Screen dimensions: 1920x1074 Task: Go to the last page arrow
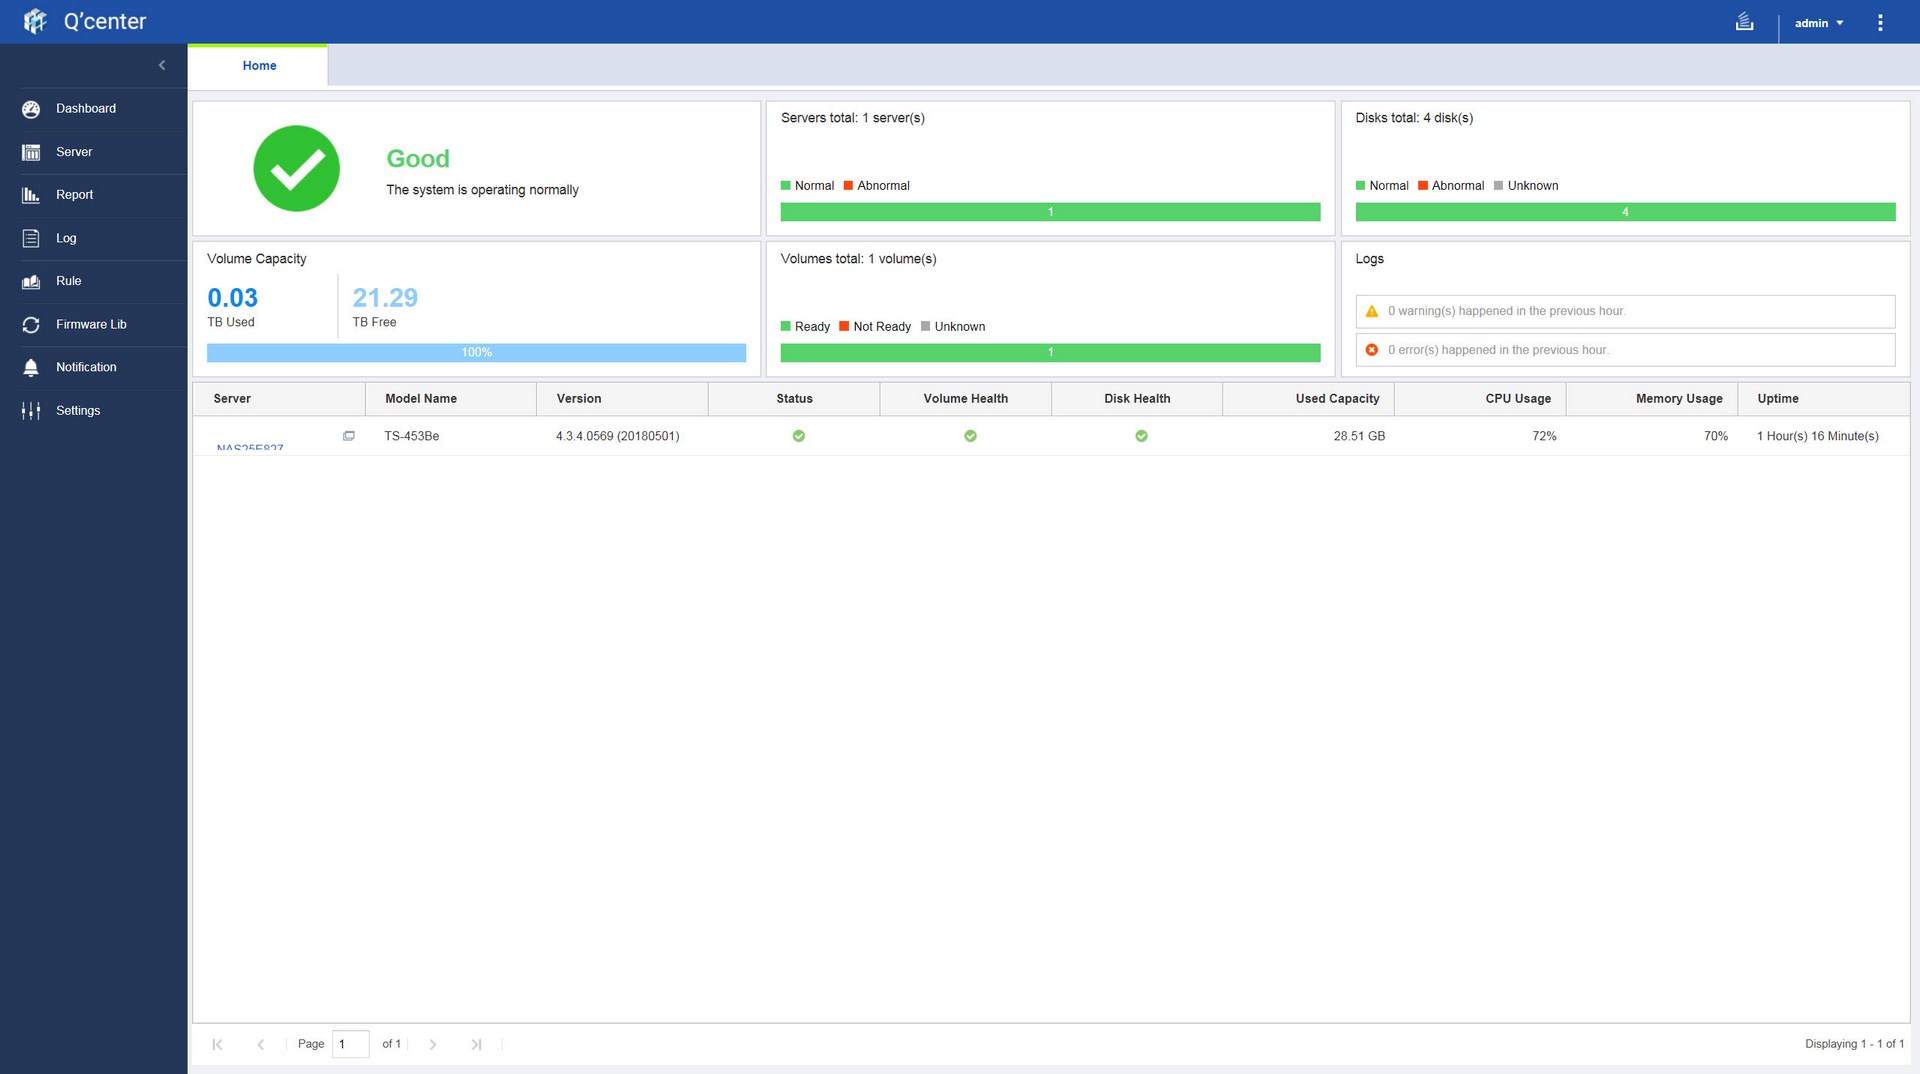(477, 1044)
